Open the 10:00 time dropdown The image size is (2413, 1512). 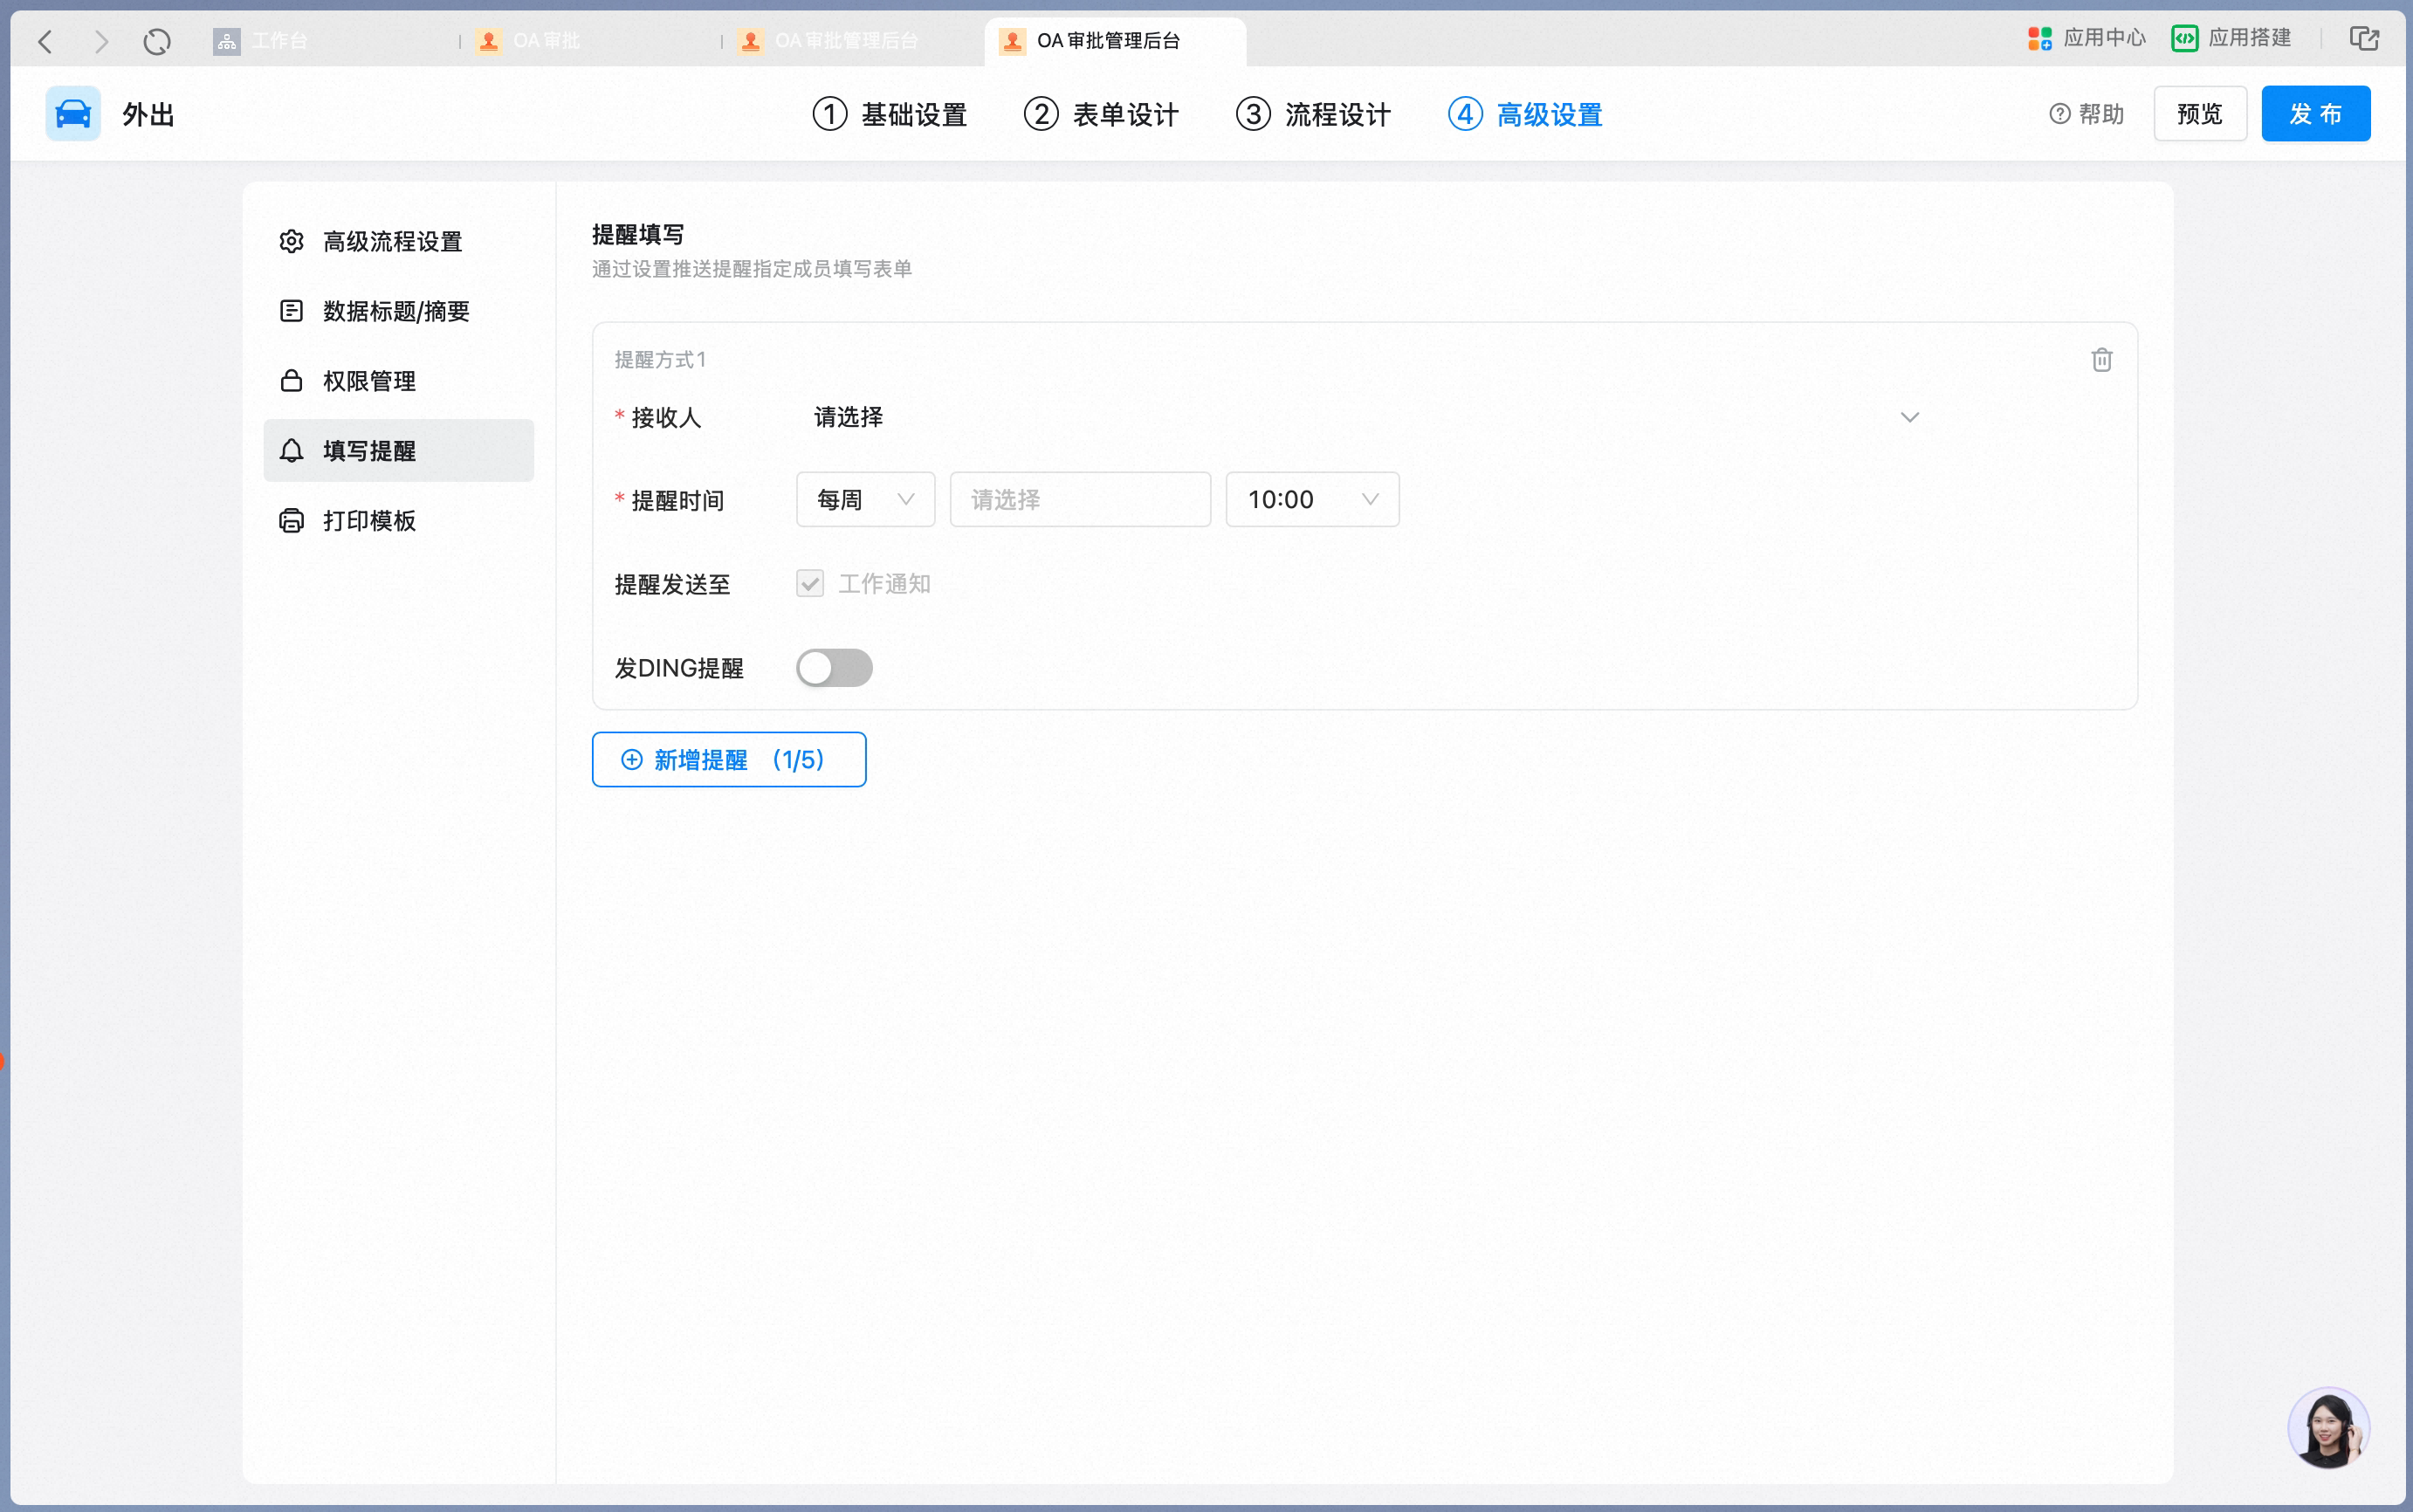(1312, 499)
